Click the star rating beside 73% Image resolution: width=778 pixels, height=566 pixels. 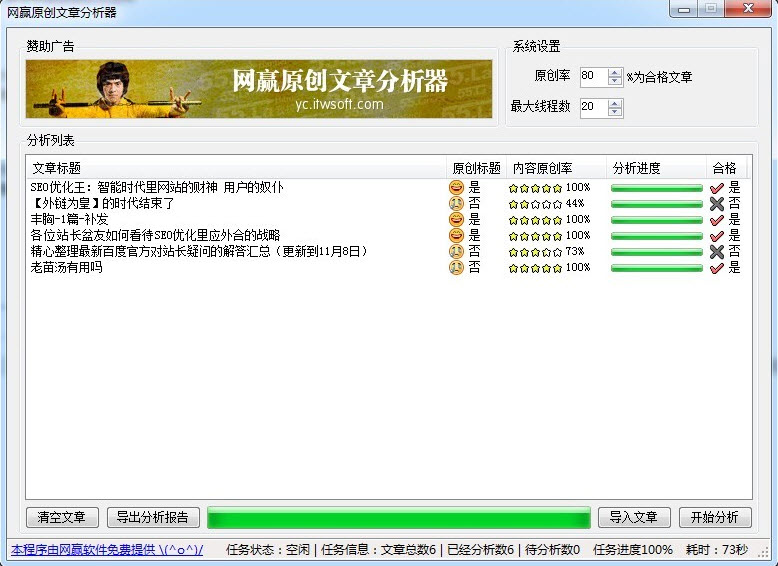click(535, 252)
